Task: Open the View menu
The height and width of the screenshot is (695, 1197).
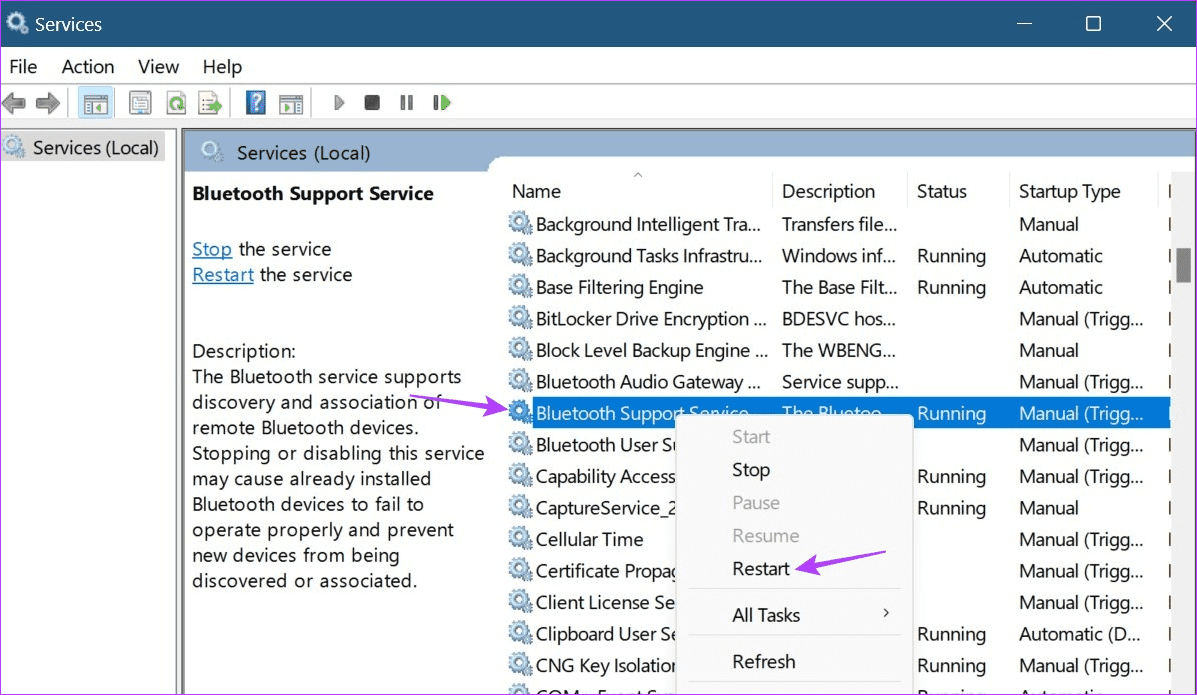Action: tap(158, 67)
